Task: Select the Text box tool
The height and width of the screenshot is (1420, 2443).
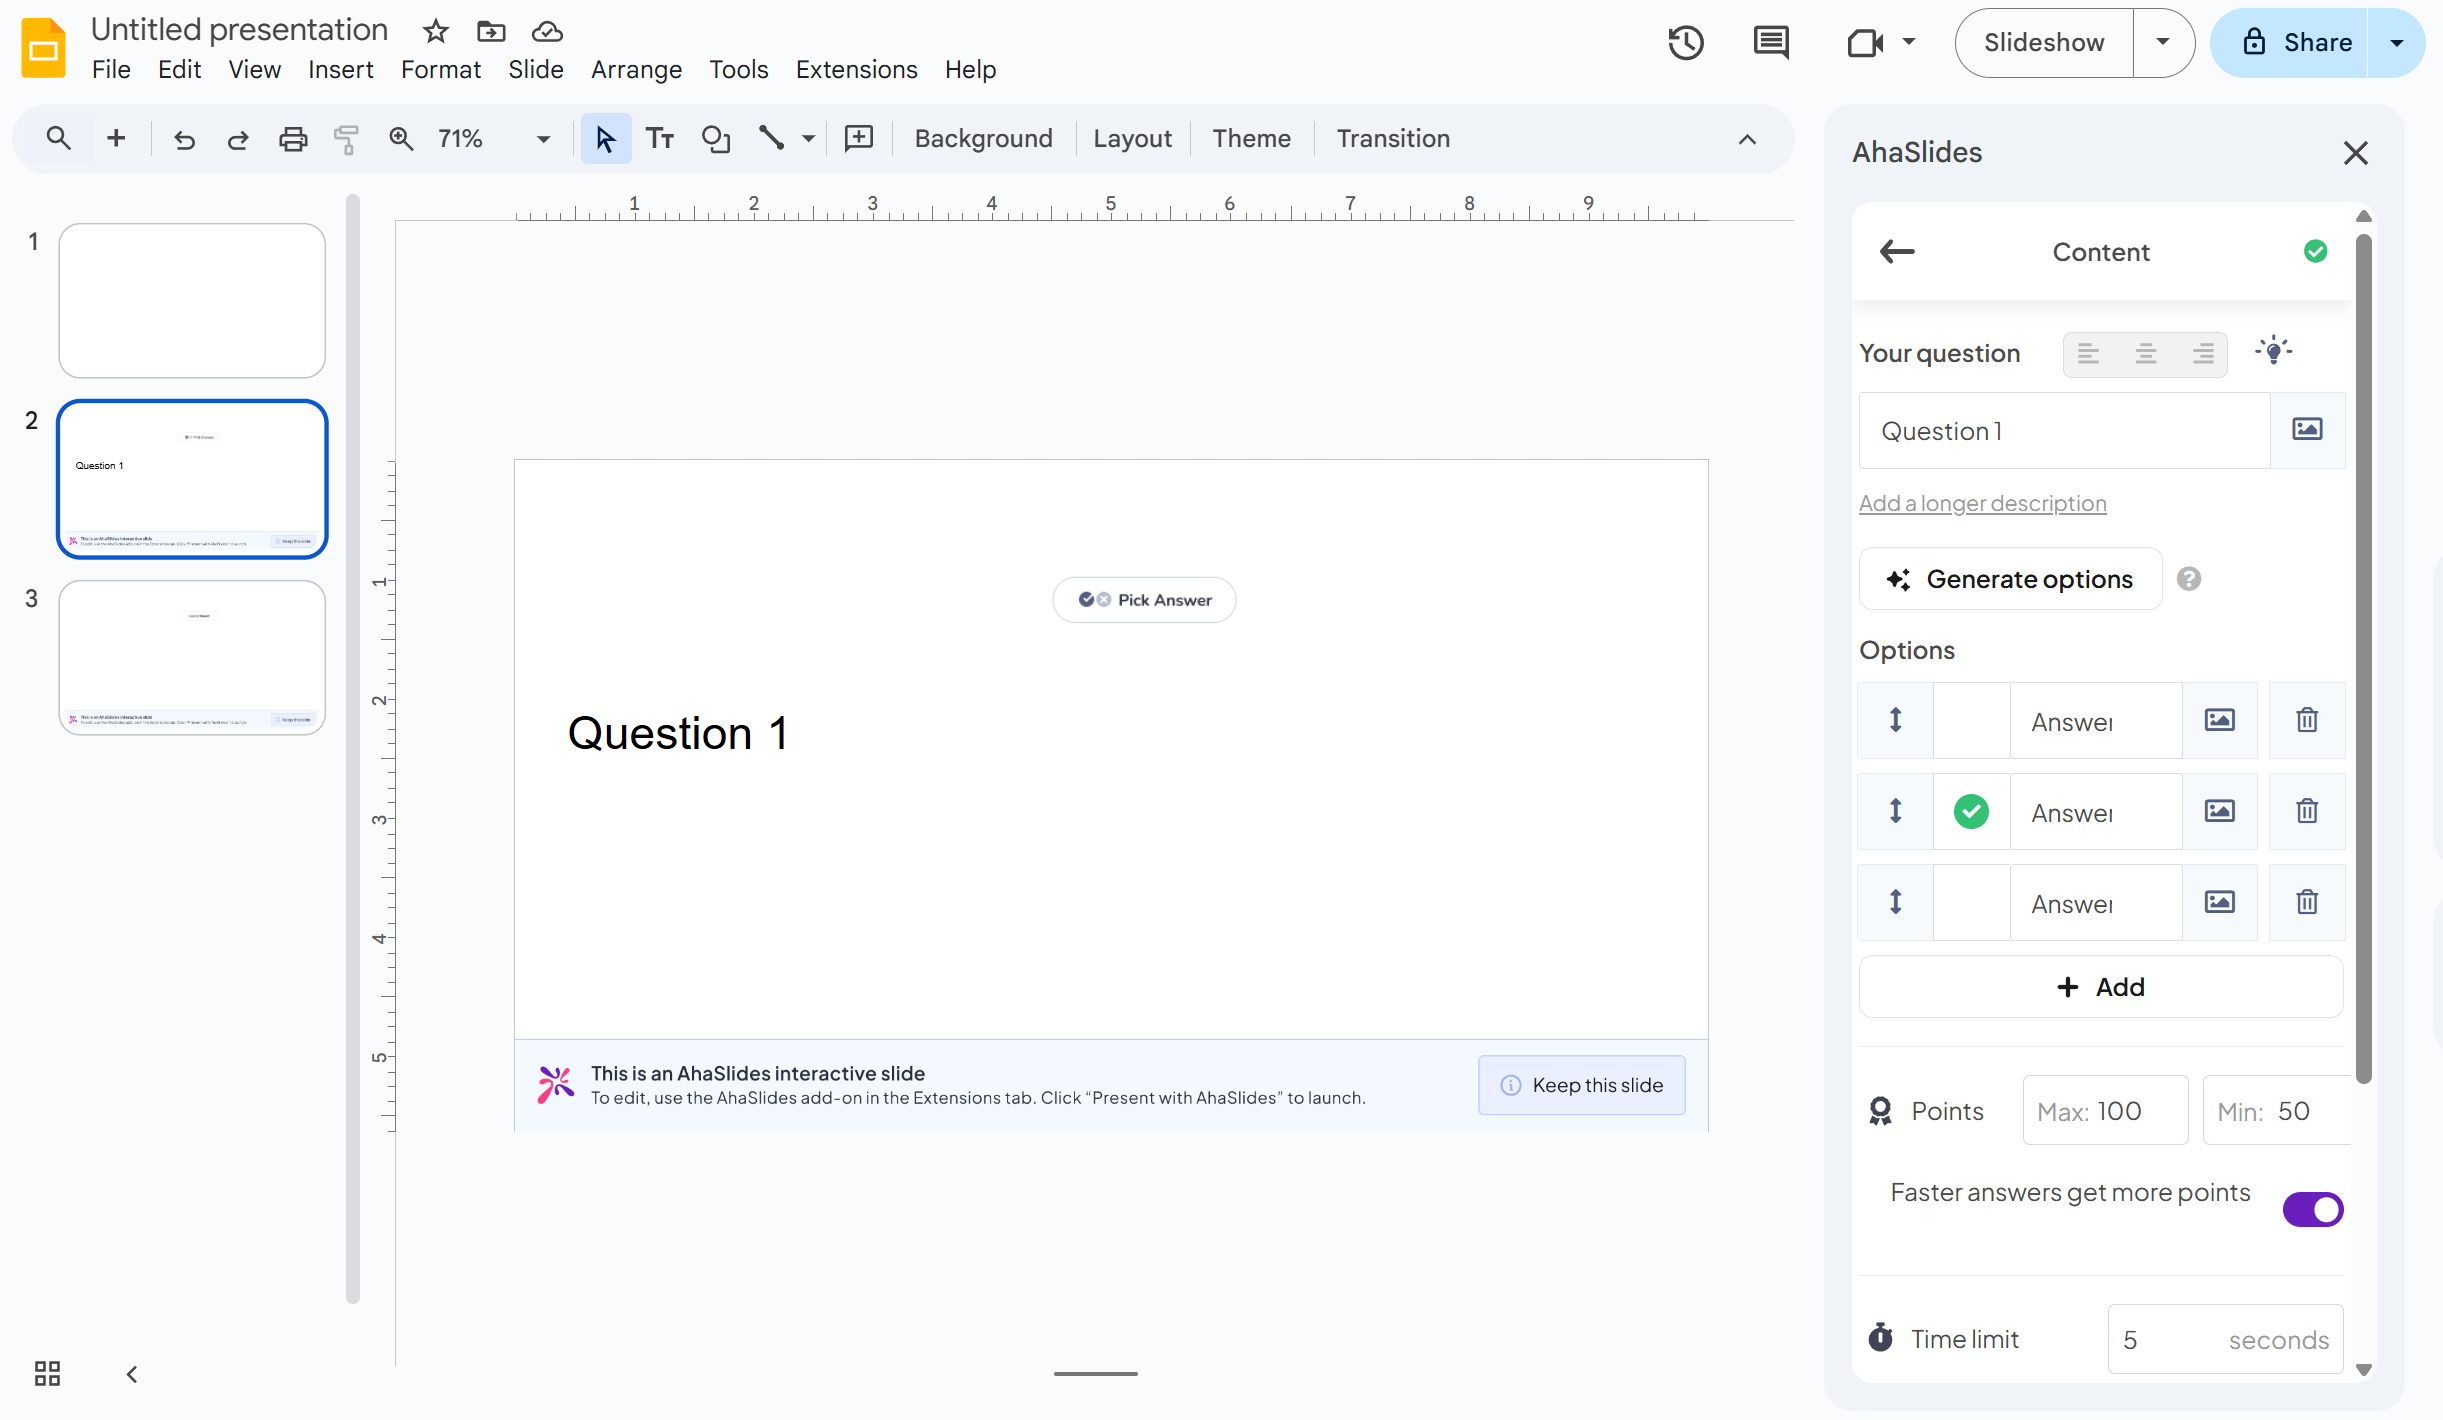Action: click(660, 138)
